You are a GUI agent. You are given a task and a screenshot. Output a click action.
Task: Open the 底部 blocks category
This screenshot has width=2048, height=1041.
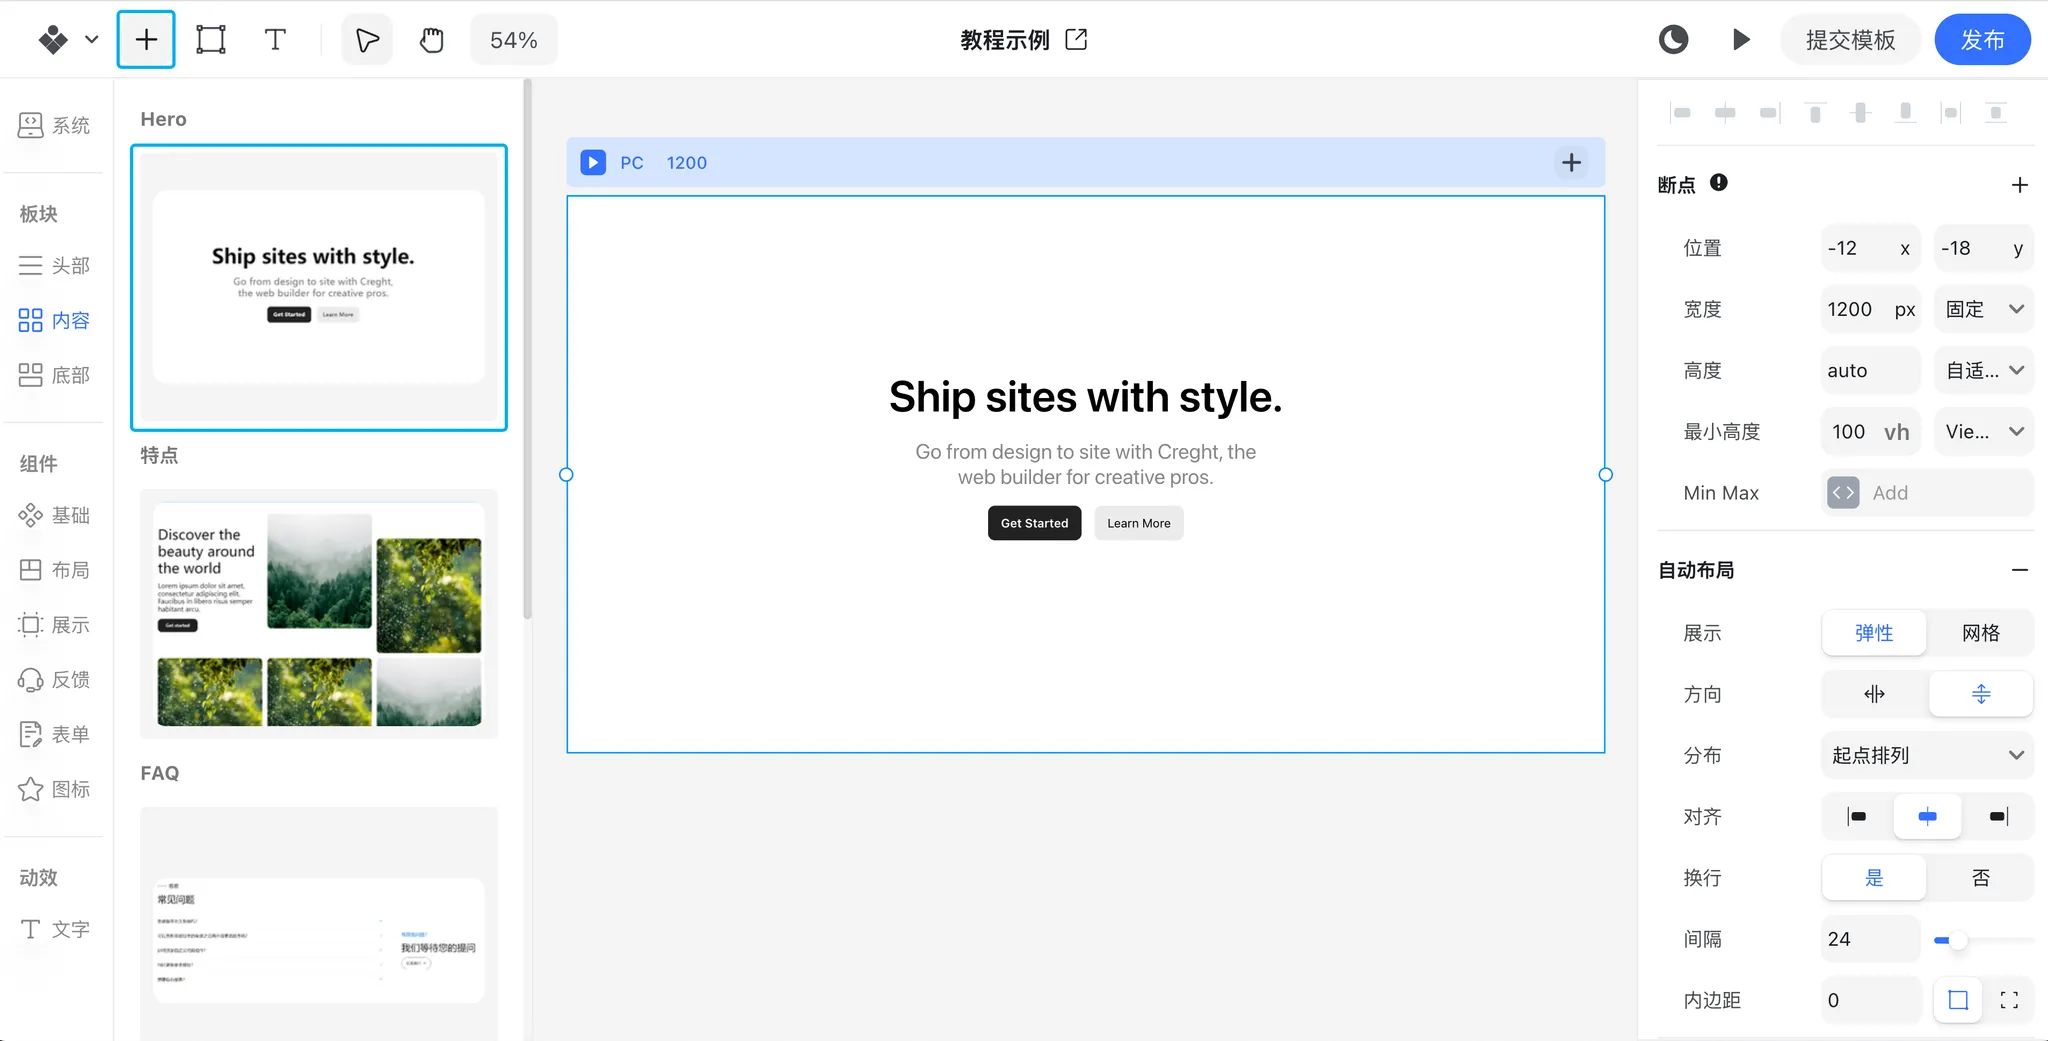(55, 375)
